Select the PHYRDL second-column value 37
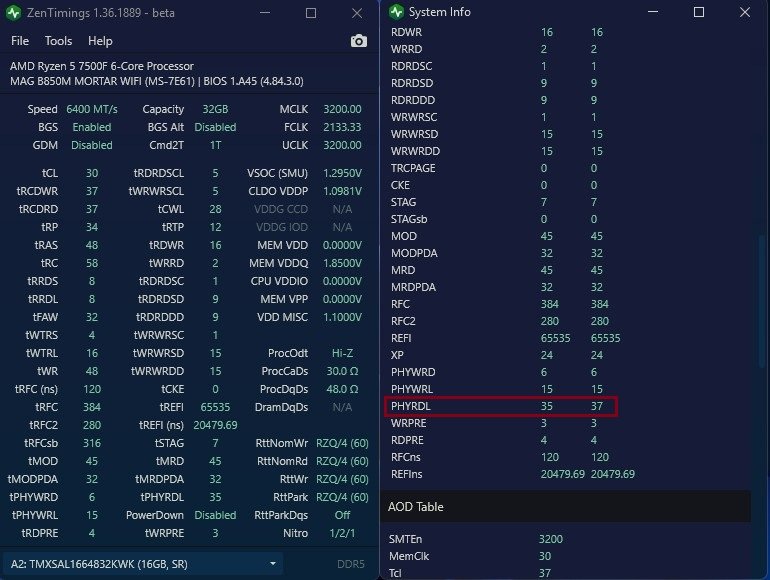This screenshot has width=770, height=580. click(x=597, y=406)
